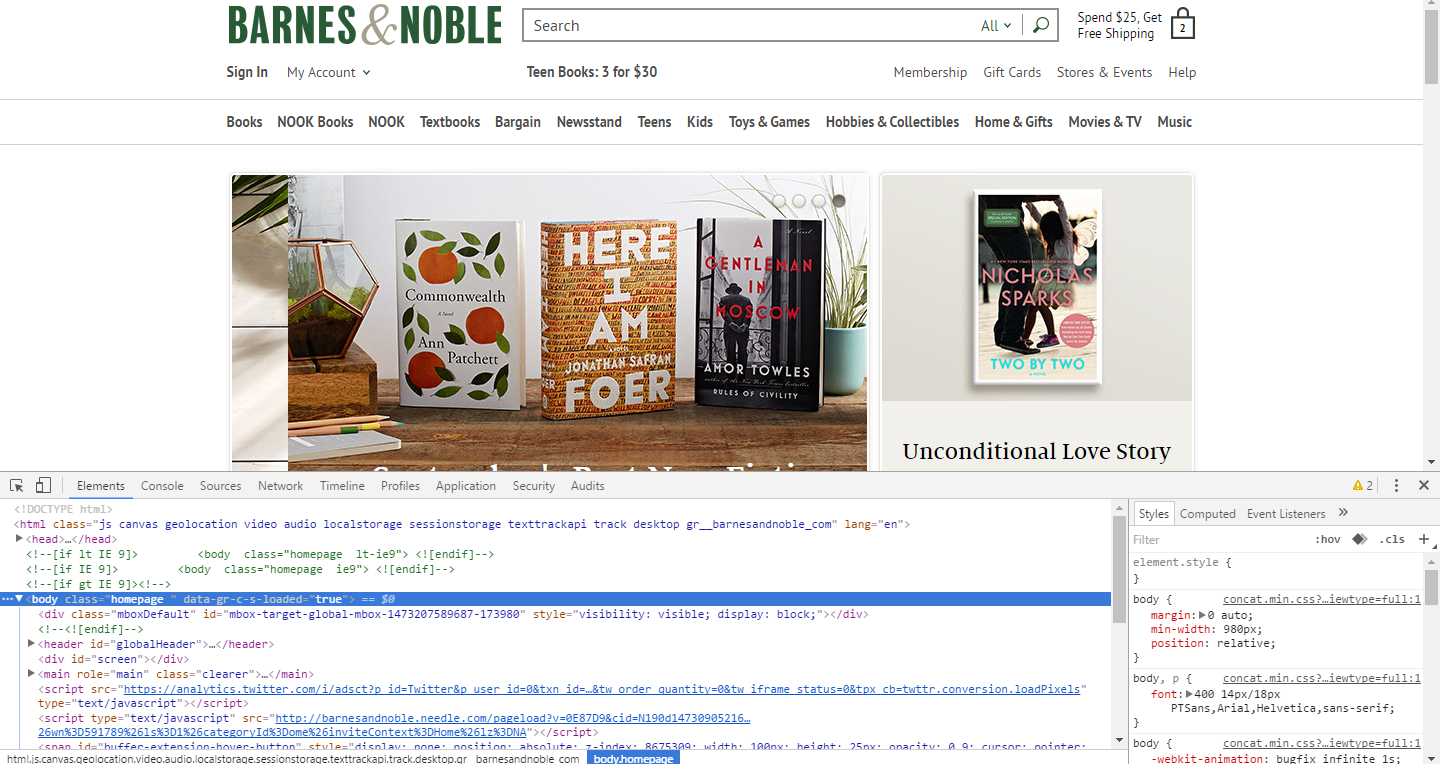Screen dimensions: 1441x764
Task: Switch to the Application tab
Action: tap(465, 485)
